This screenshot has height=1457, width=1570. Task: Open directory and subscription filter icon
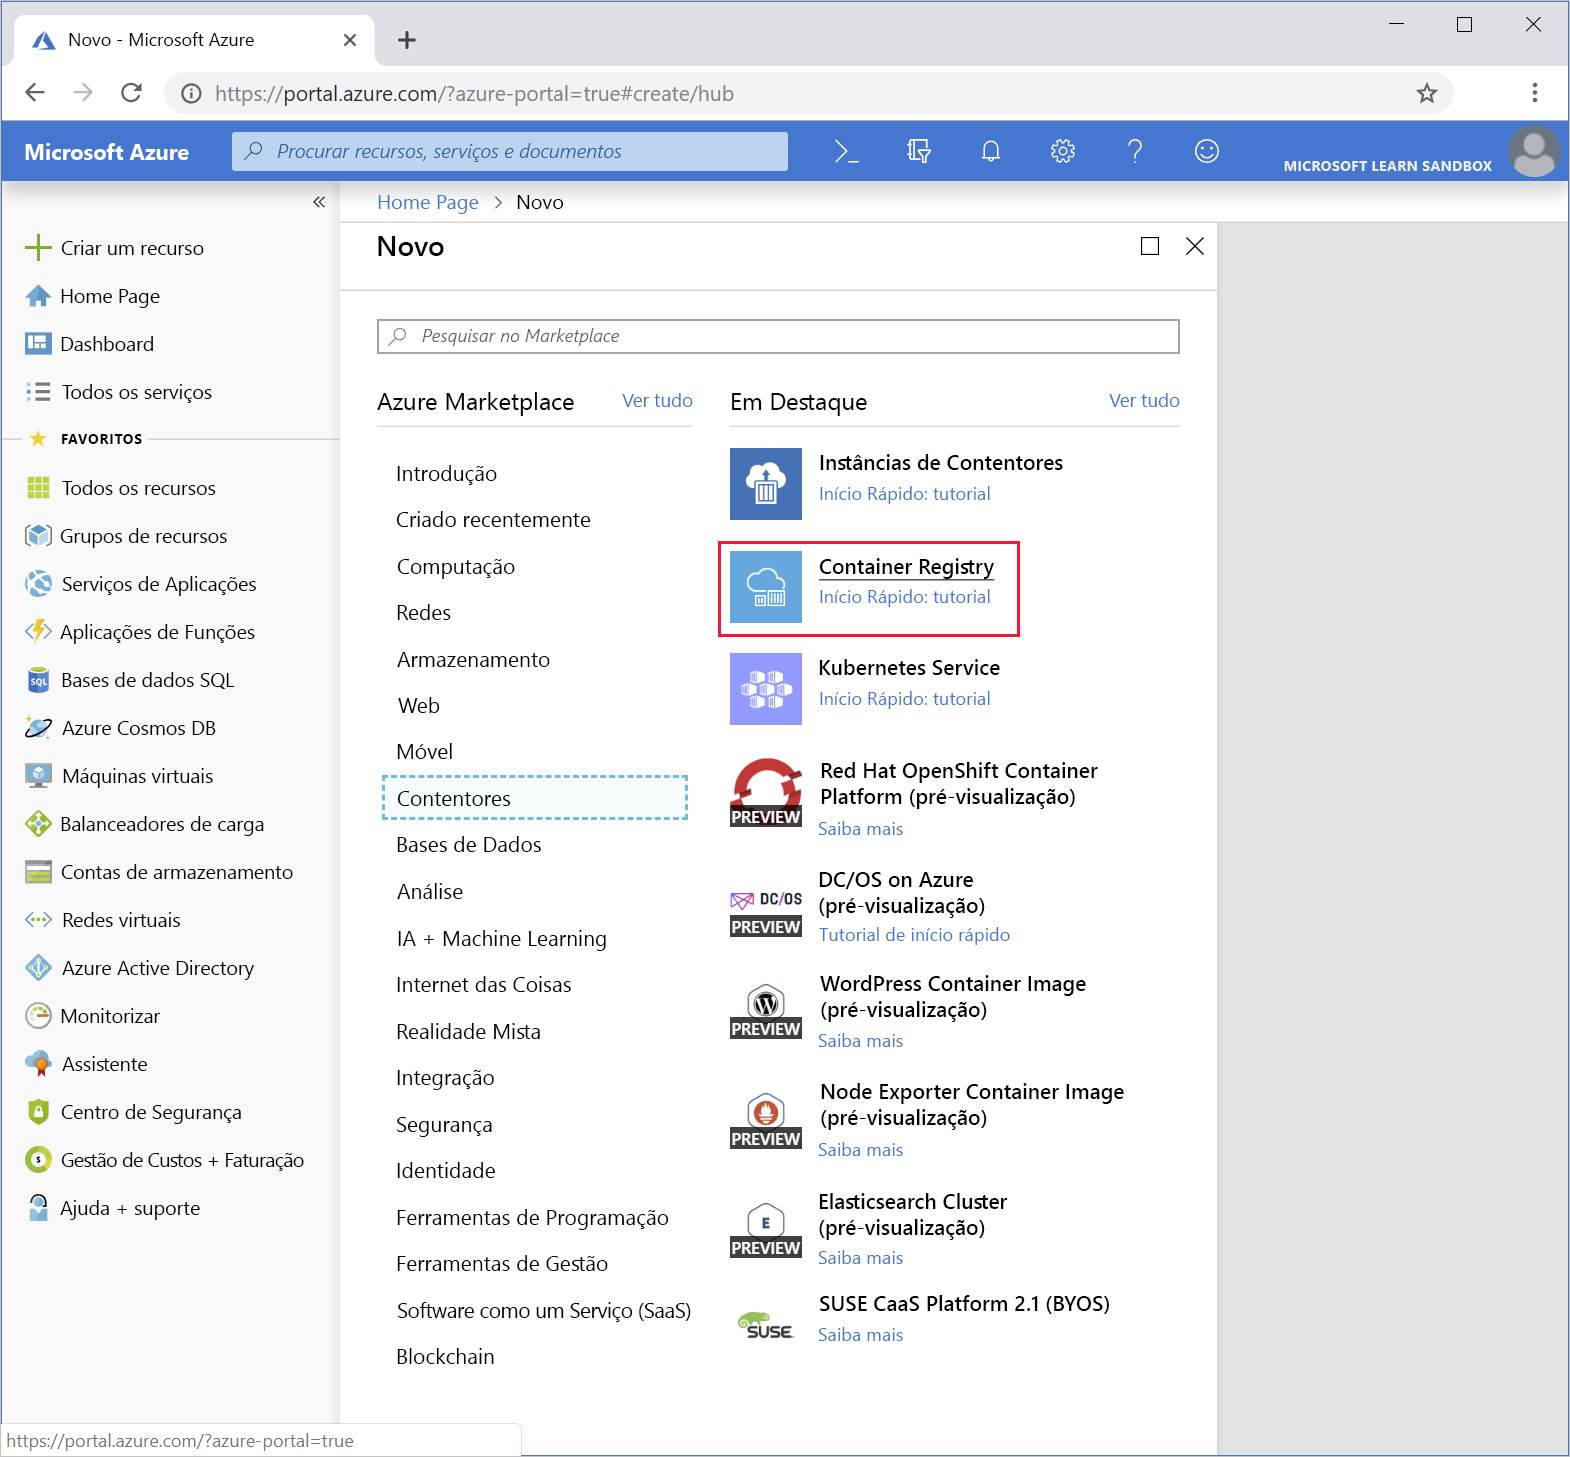click(918, 151)
